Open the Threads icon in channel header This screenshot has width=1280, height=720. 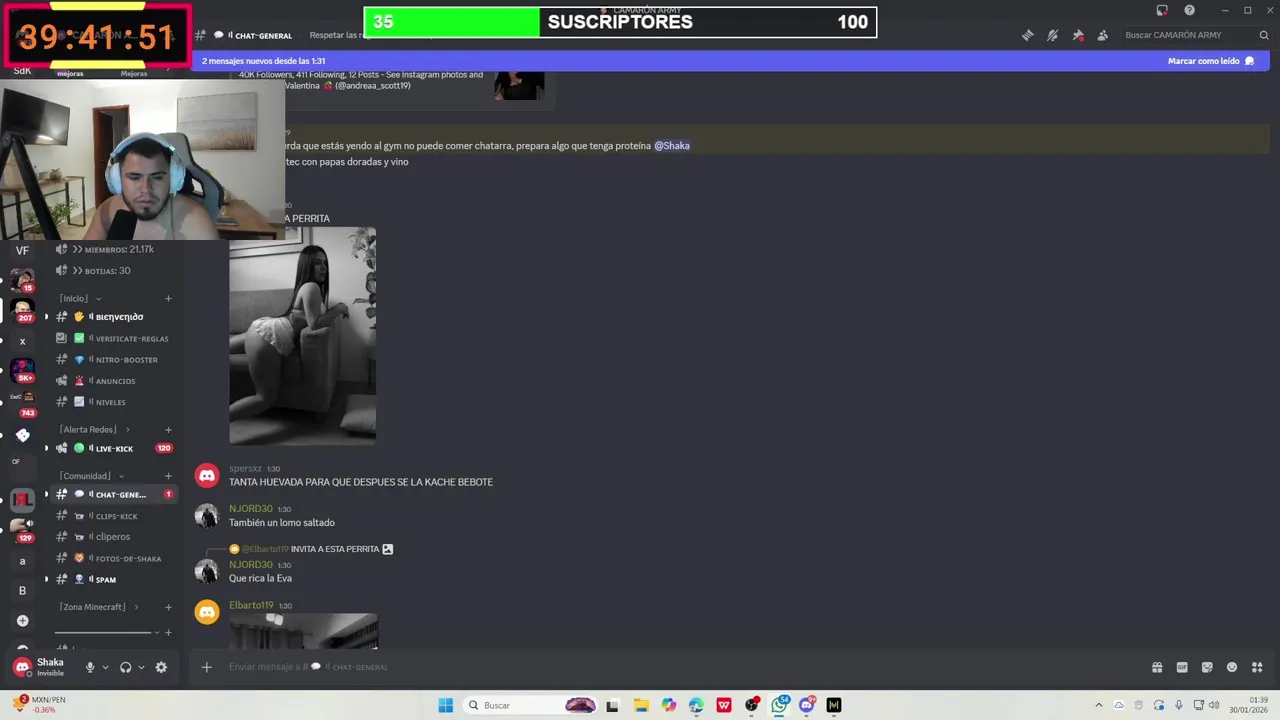coord(1027,35)
